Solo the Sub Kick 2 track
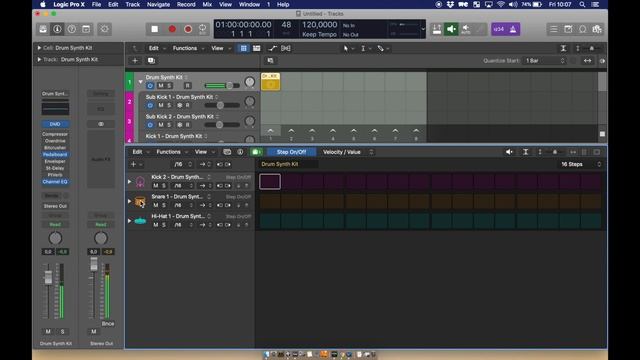640x360 pixels. (x=169, y=125)
